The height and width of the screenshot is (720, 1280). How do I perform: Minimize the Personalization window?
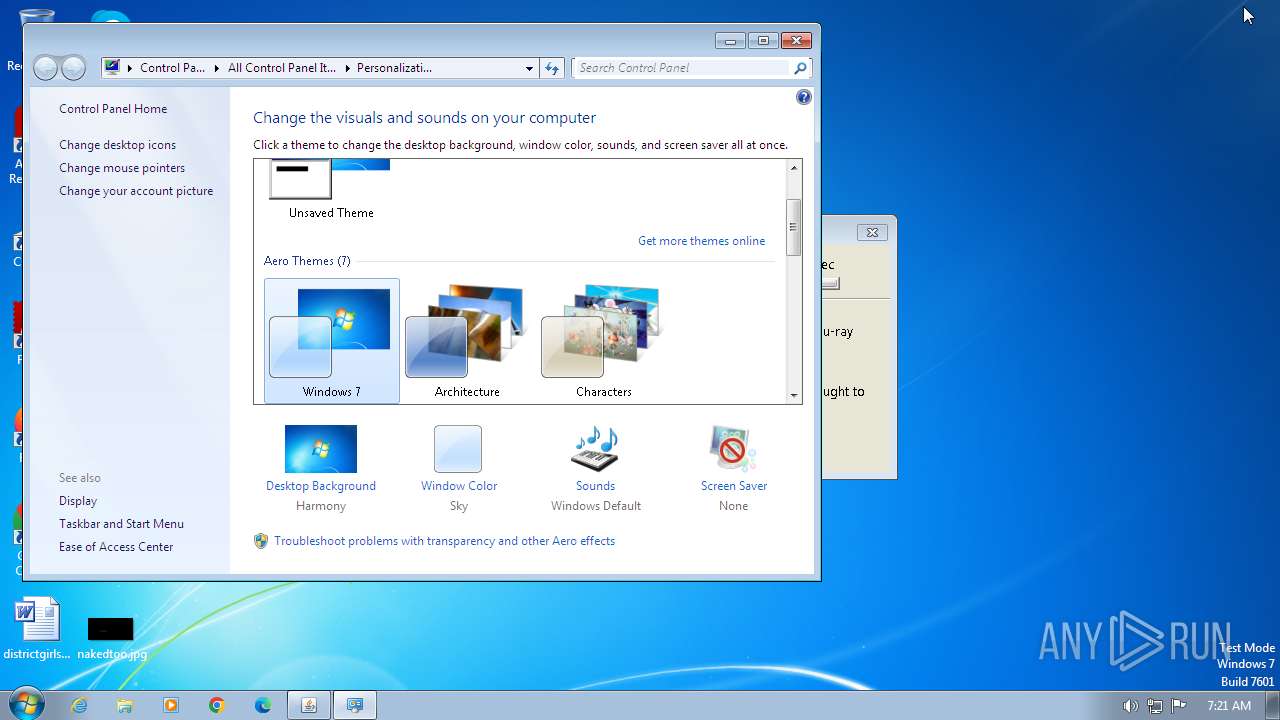(x=730, y=41)
